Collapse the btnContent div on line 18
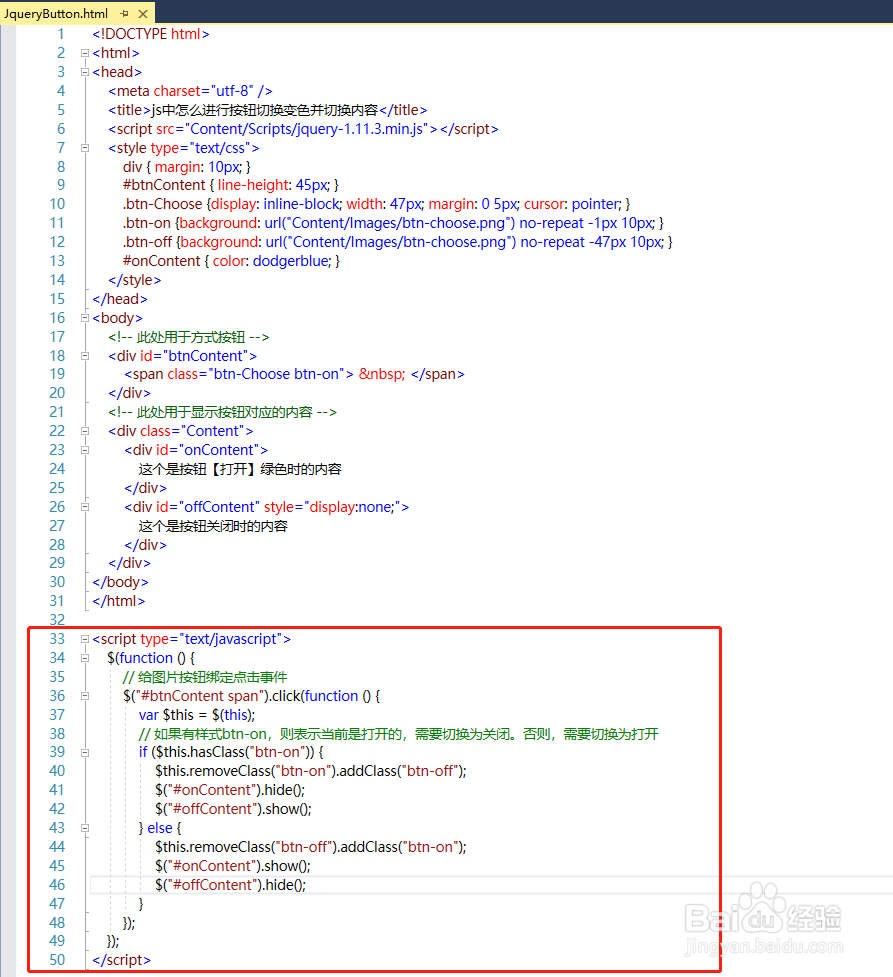The width and height of the screenshot is (893, 977). click(85, 356)
